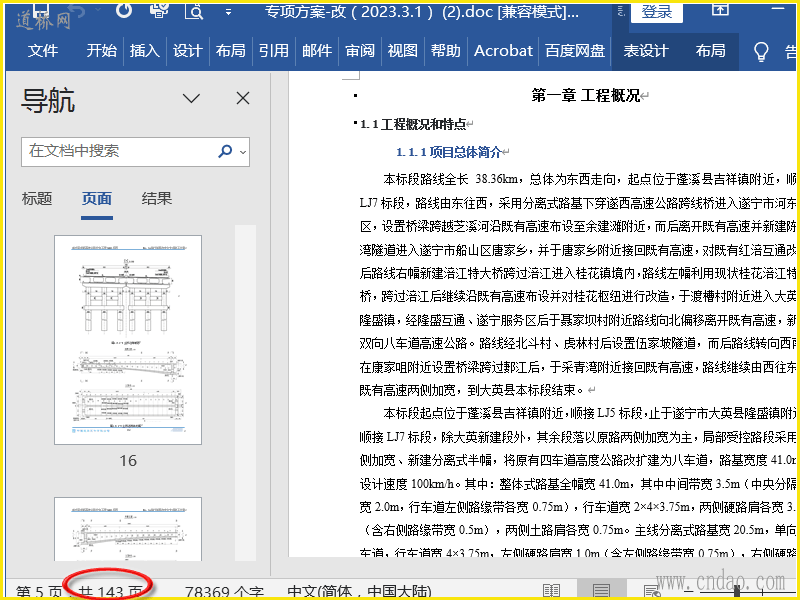Image resolution: width=800 pixels, height=600 pixels.
Task: Open the 表设计 table design tab
Action: [x=646, y=51]
